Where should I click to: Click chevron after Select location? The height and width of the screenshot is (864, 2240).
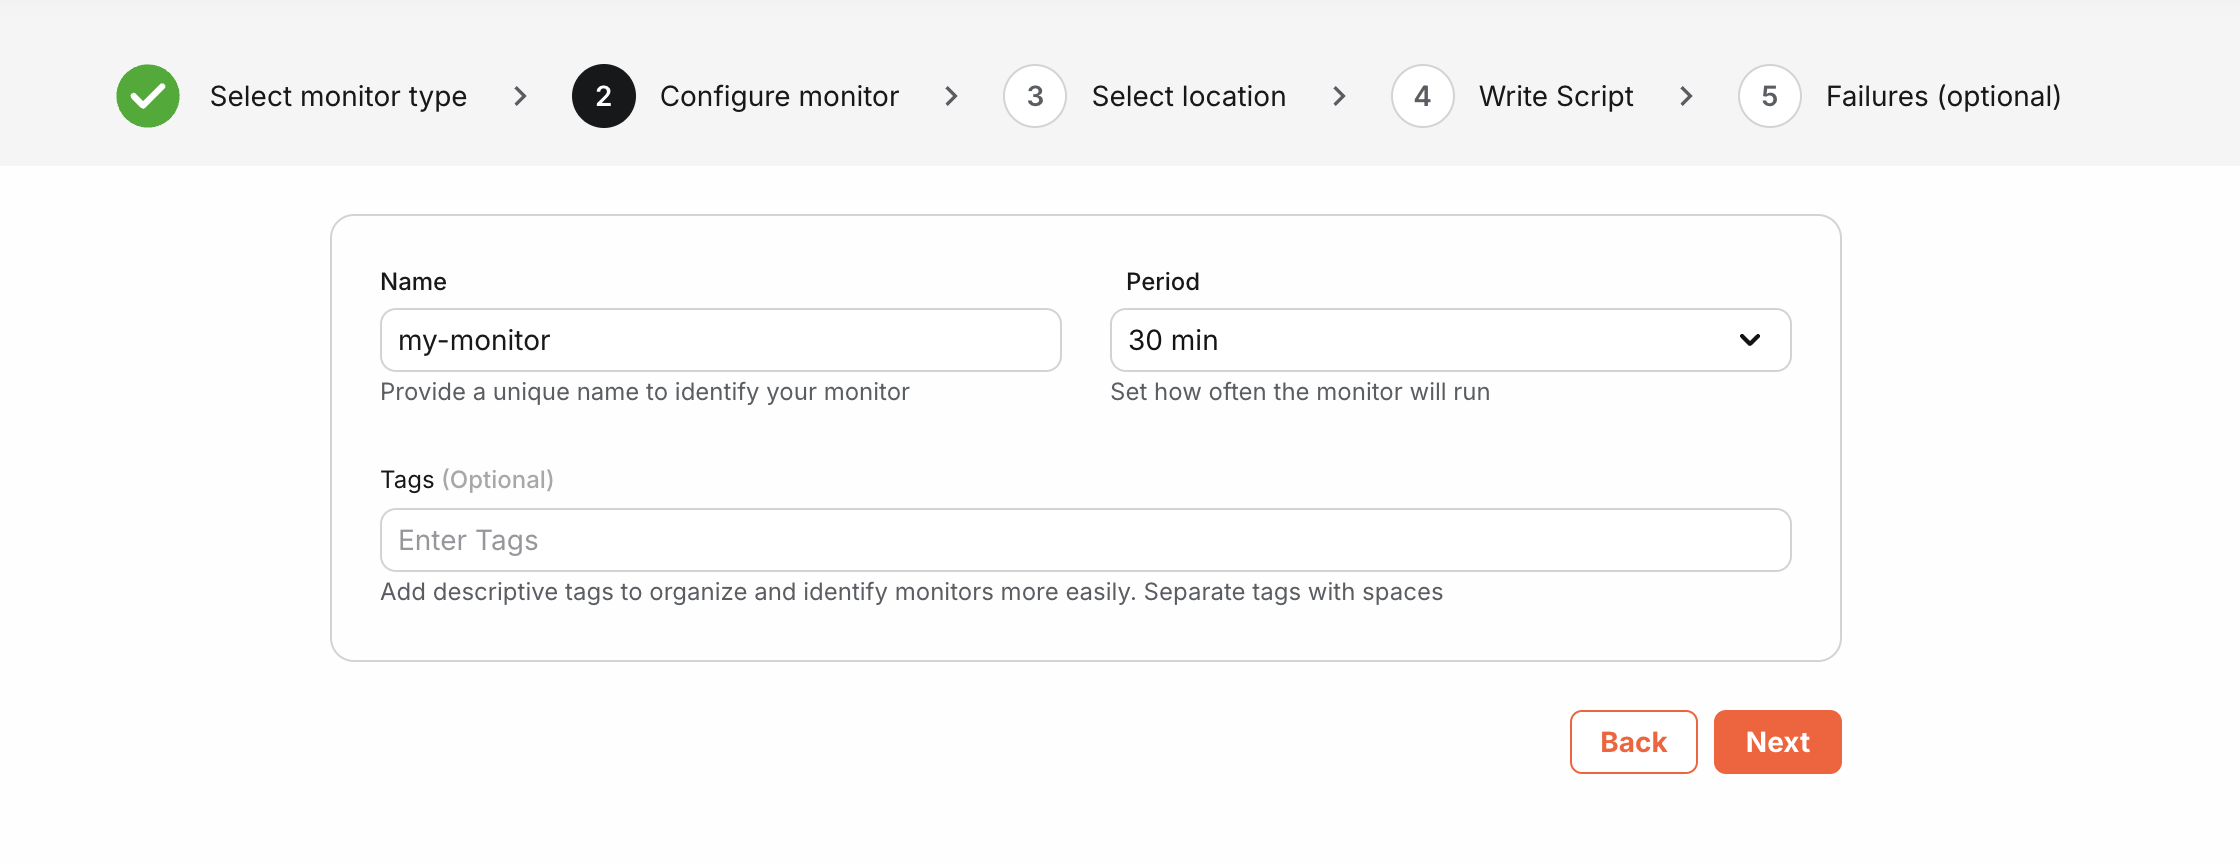point(1339,96)
